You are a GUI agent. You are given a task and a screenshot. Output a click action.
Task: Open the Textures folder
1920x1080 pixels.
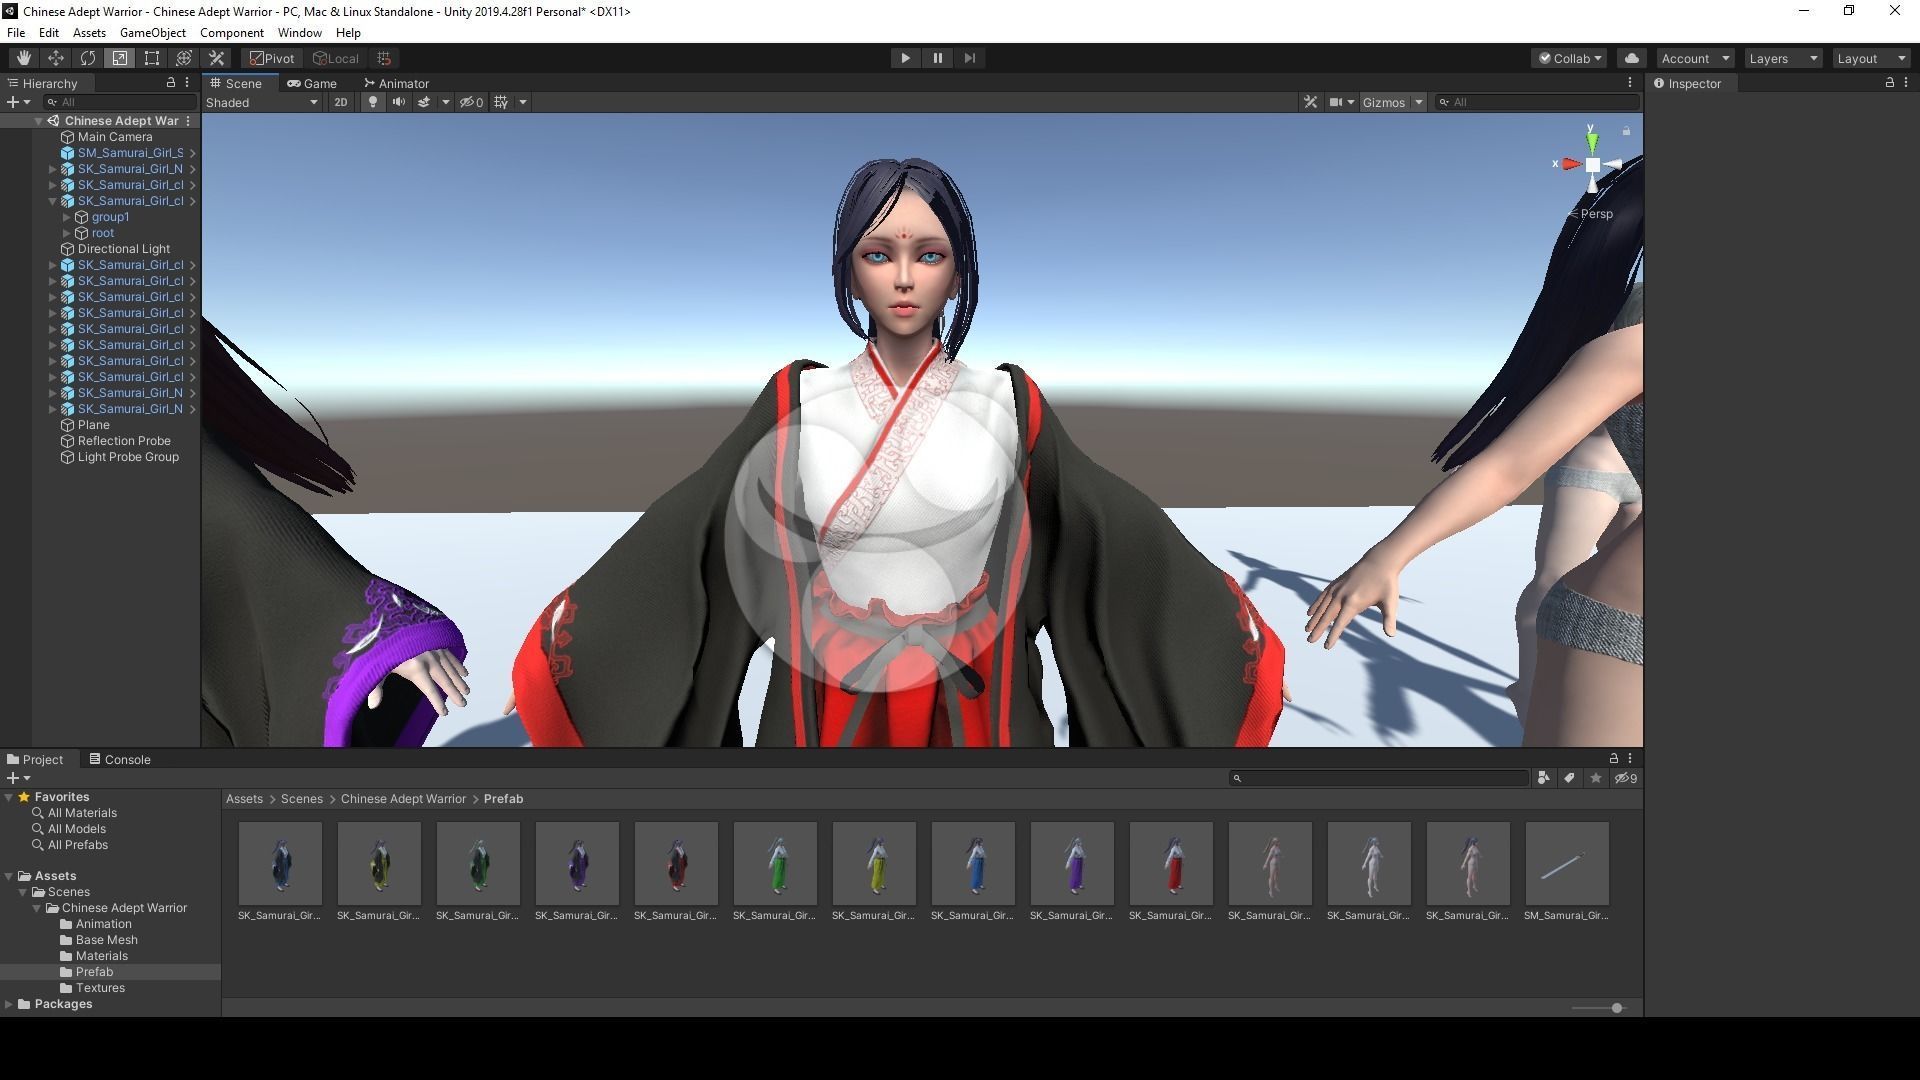(x=100, y=988)
